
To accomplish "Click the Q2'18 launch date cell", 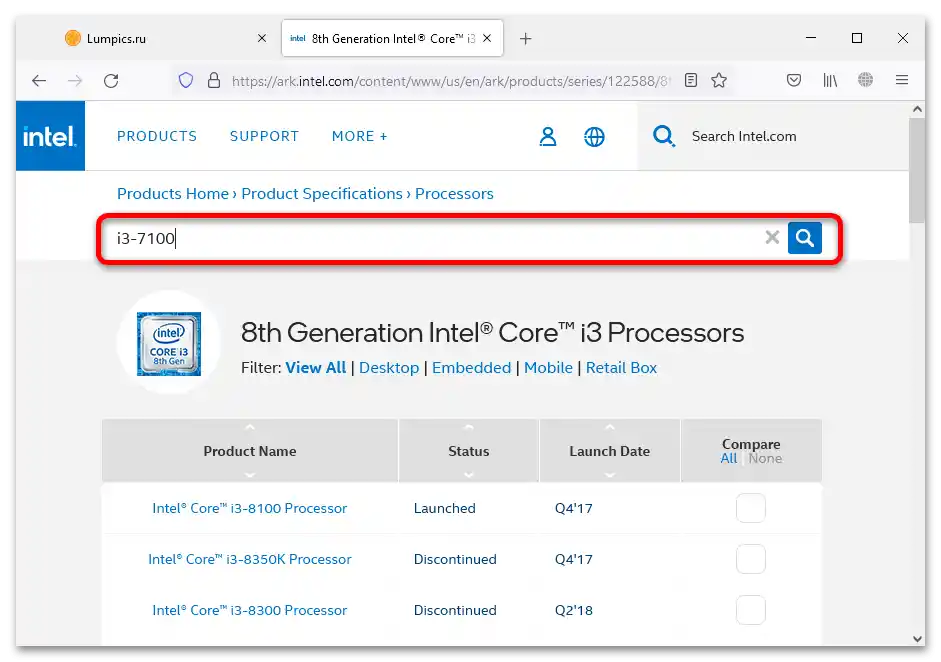I will coord(574,610).
